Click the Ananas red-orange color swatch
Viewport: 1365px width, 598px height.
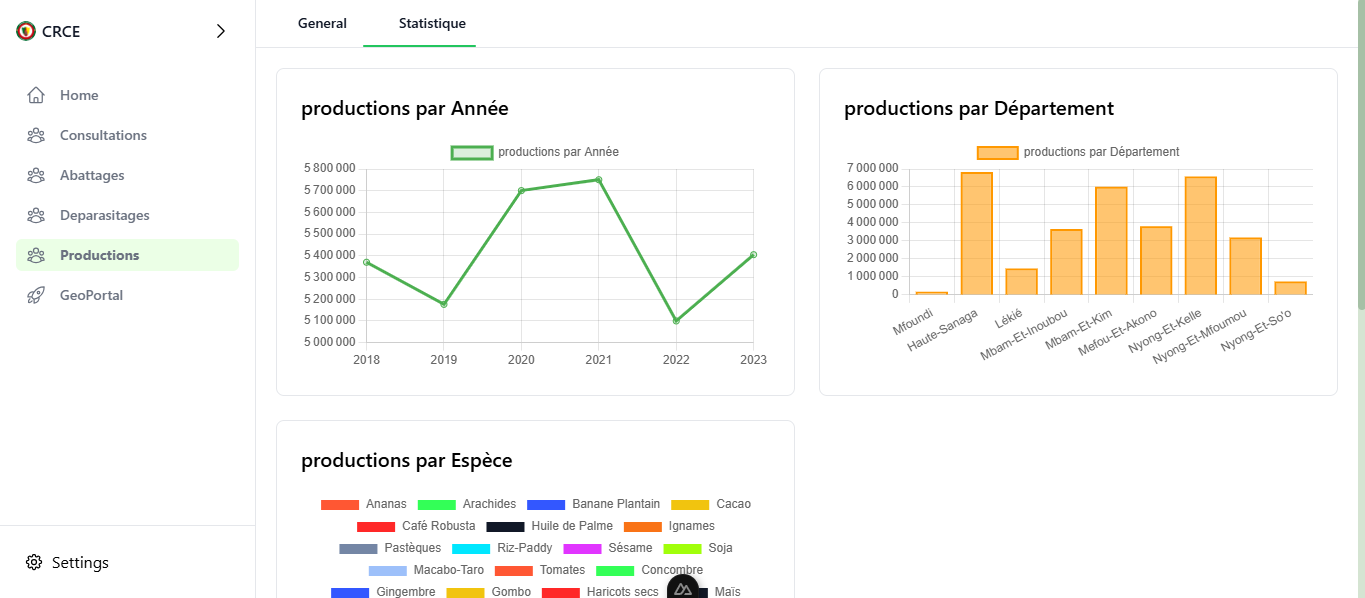pyautogui.click(x=341, y=503)
